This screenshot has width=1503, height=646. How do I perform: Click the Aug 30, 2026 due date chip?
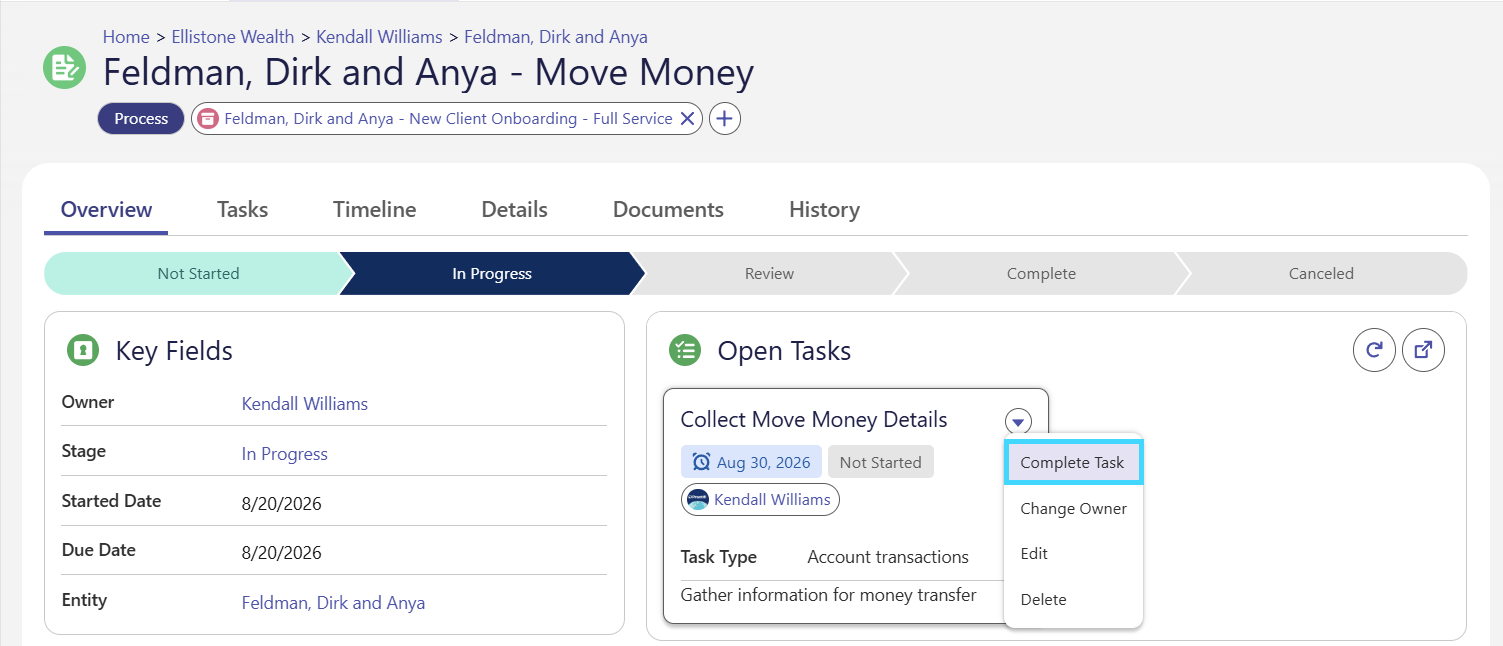[751, 462]
